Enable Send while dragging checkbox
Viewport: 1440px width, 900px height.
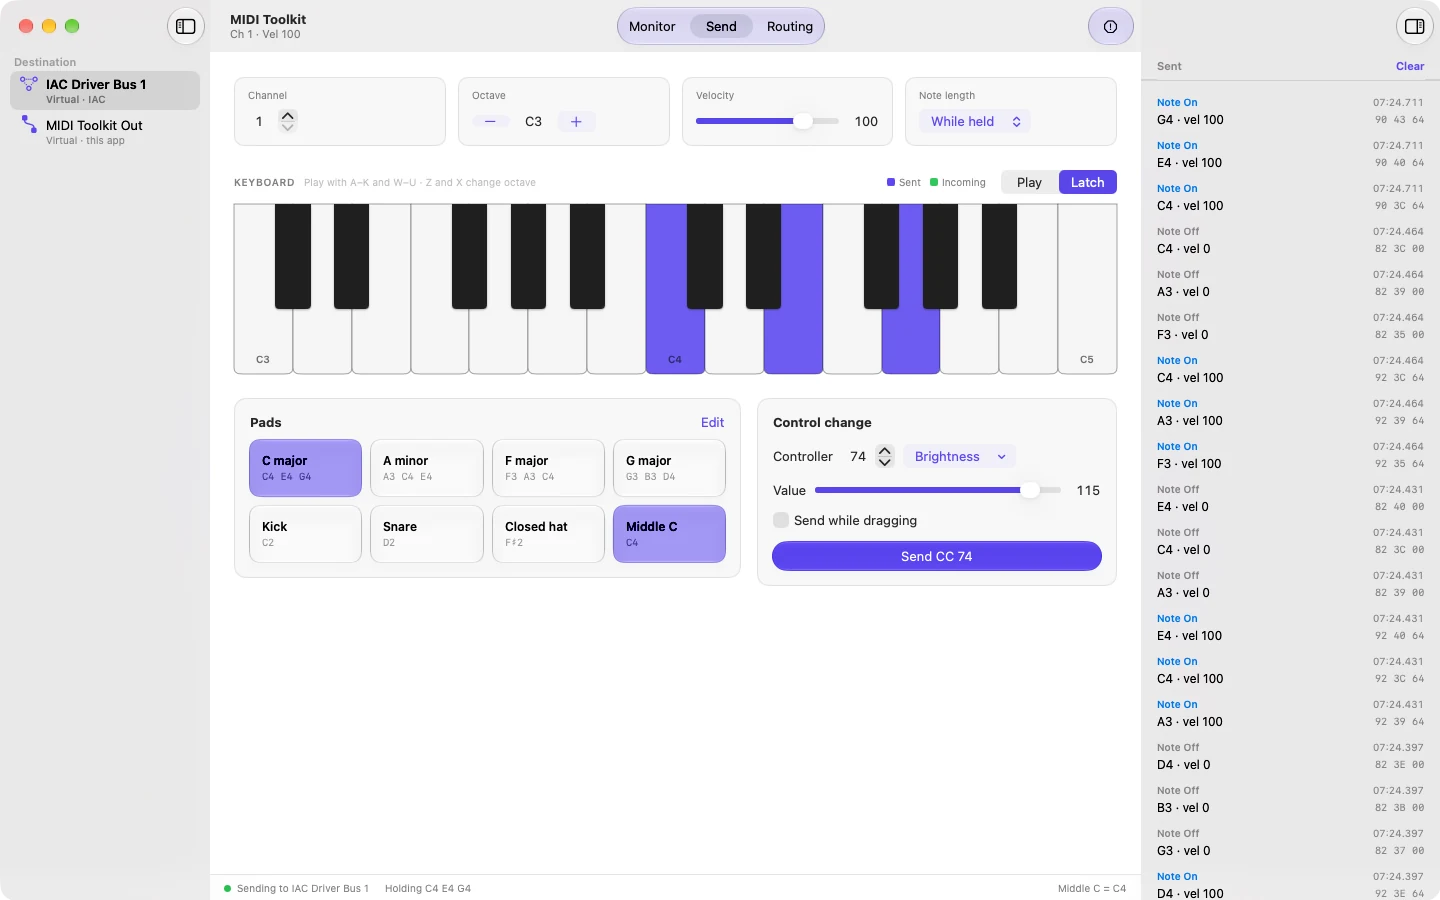(x=781, y=520)
